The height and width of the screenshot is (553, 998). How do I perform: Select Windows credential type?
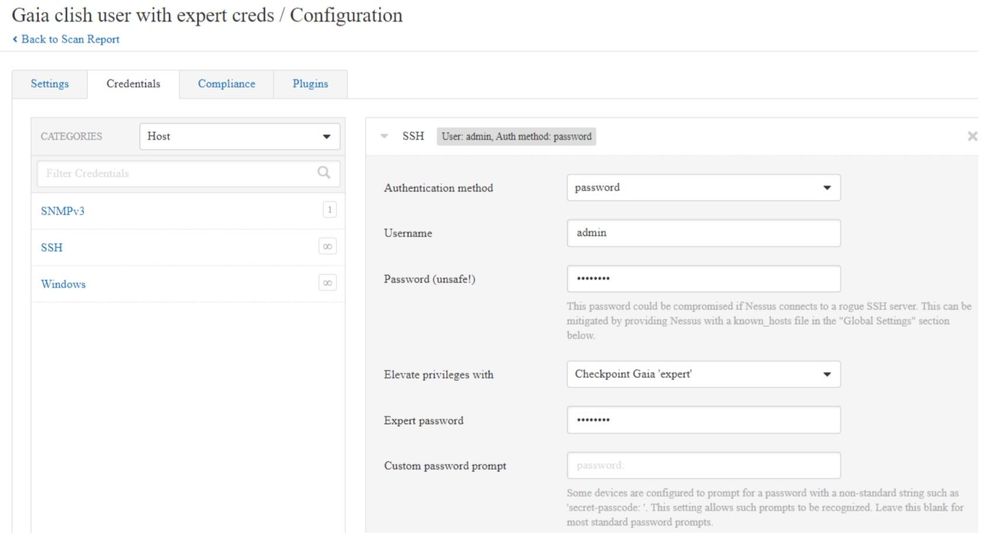(x=63, y=284)
